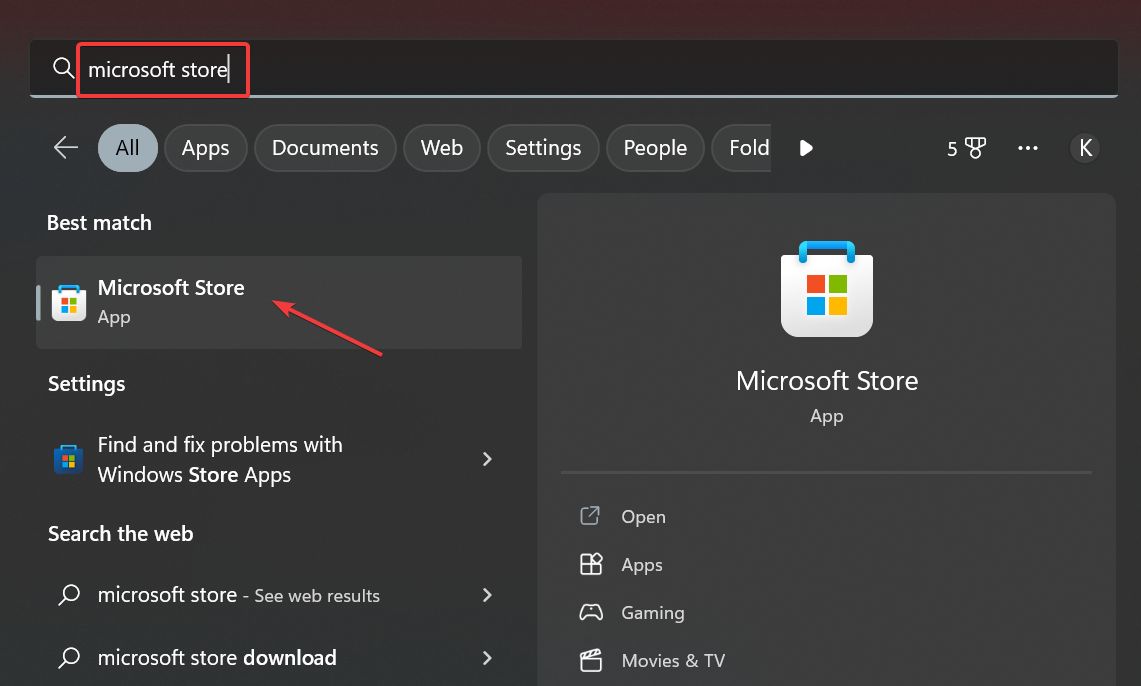The width and height of the screenshot is (1141, 686).
Task: Open the Microsoft Store best match result
Action: pyautogui.click(x=279, y=302)
